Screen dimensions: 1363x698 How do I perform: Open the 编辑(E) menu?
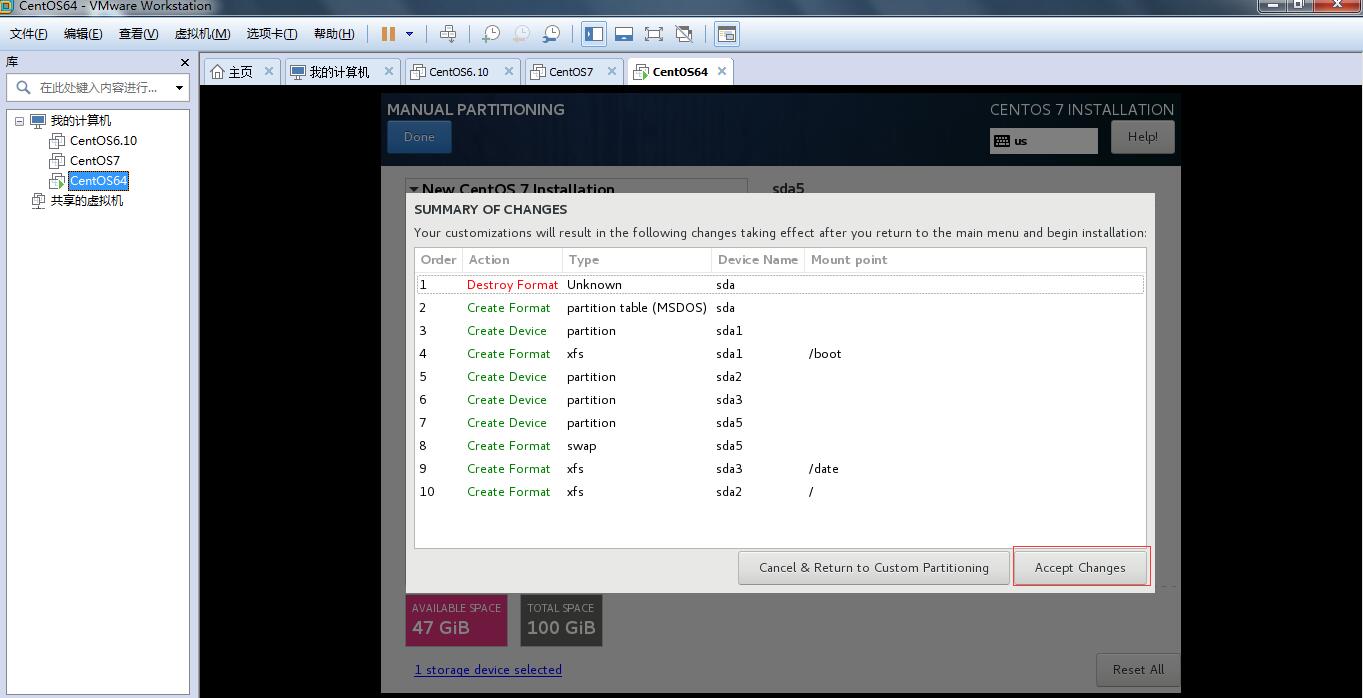point(83,34)
